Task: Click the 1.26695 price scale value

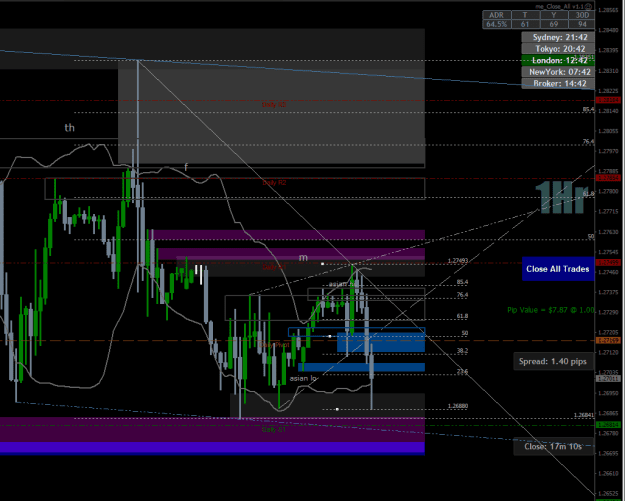Action: [x=609, y=453]
